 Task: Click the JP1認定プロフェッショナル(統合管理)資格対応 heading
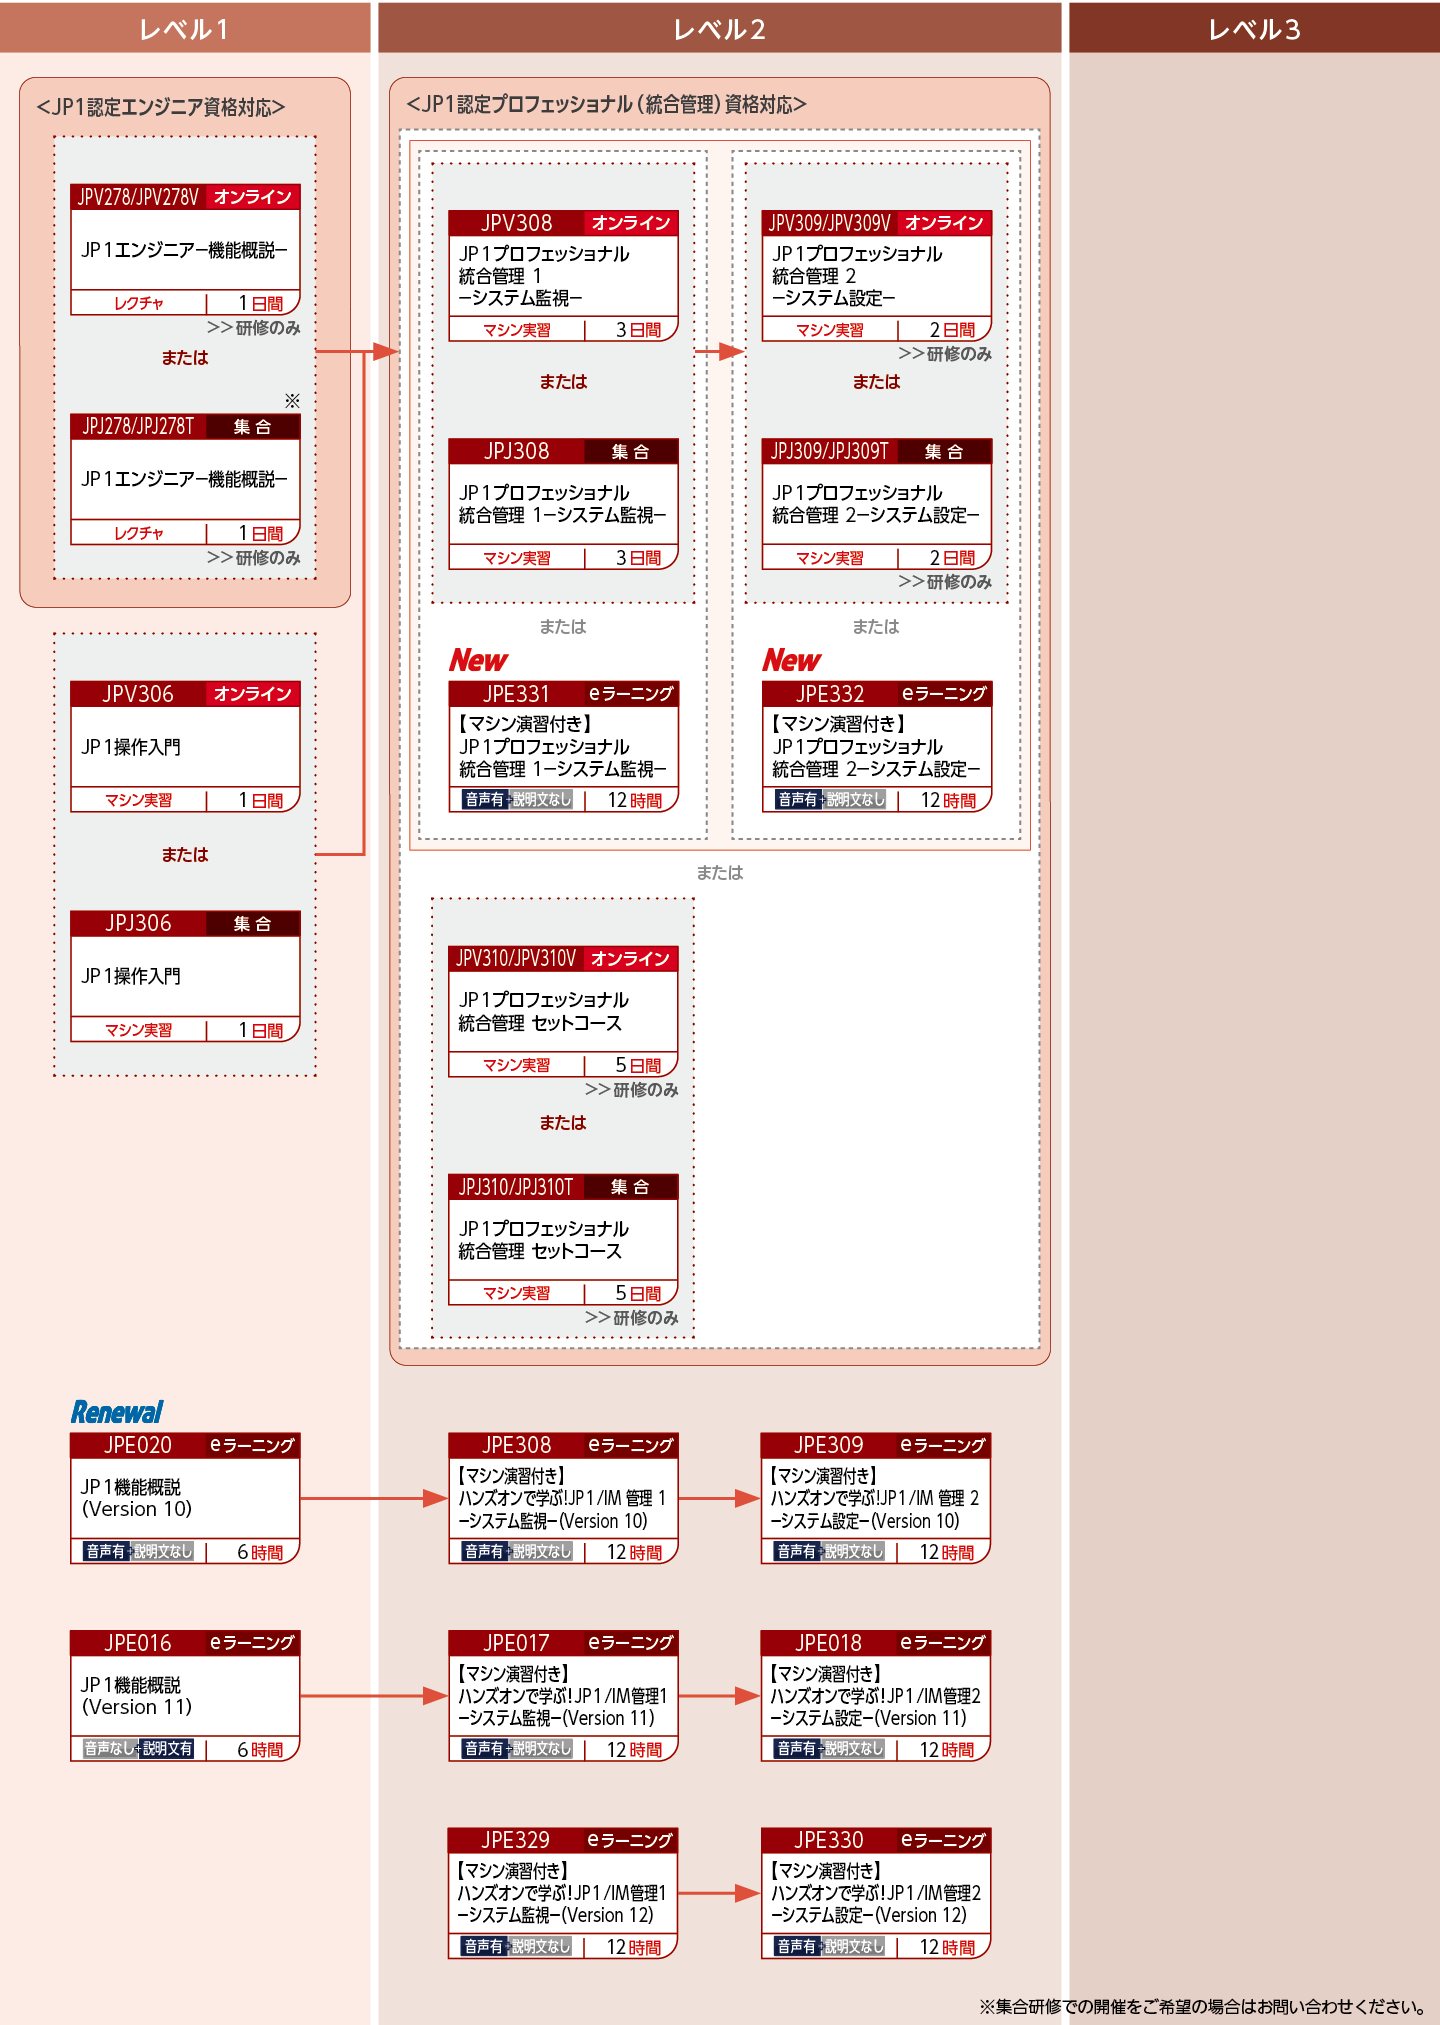coord(606,104)
